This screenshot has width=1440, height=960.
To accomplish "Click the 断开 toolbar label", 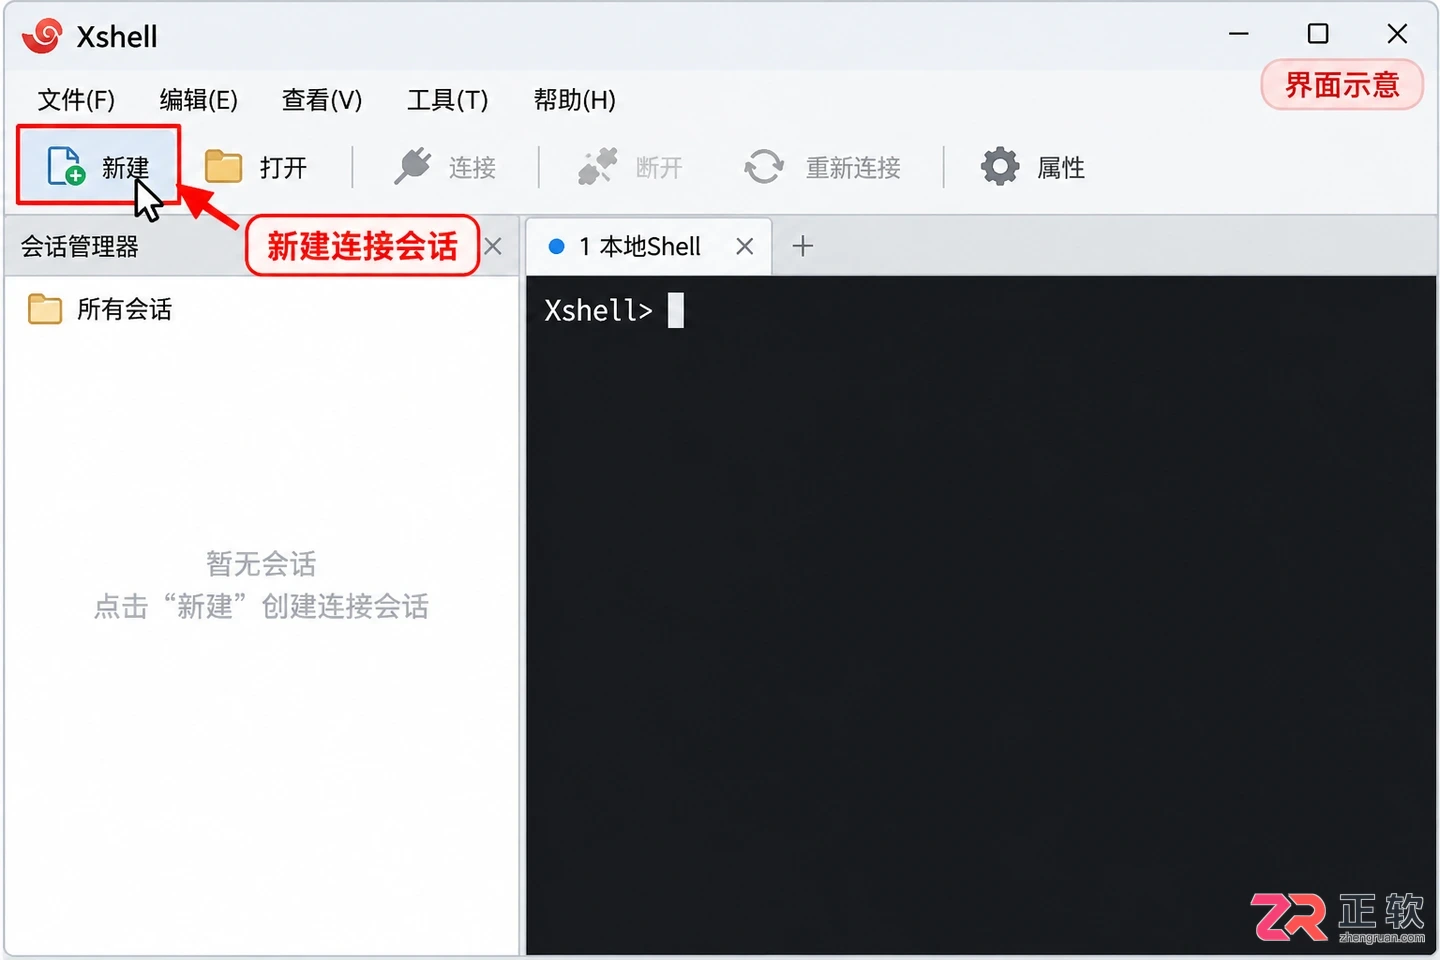I will pyautogui.click(x=659, y=167).
